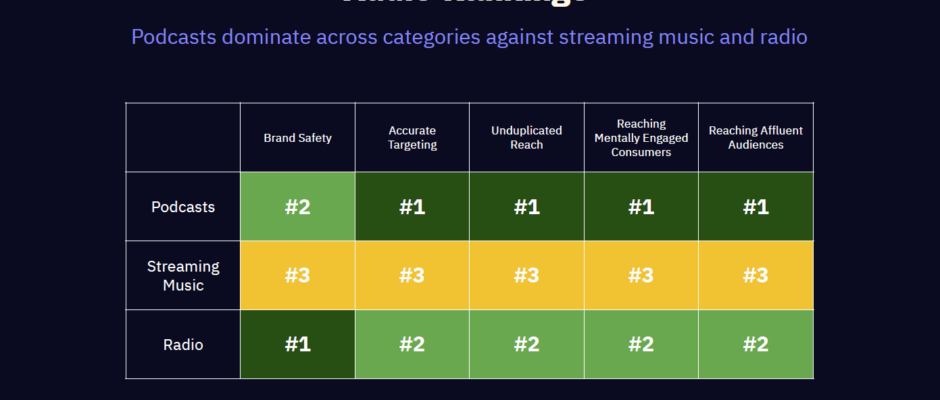The image size is (940, 400).
Task: Click Radio #2 cell under Reaching Affluent Audiences
Action: tap(756, 345)
